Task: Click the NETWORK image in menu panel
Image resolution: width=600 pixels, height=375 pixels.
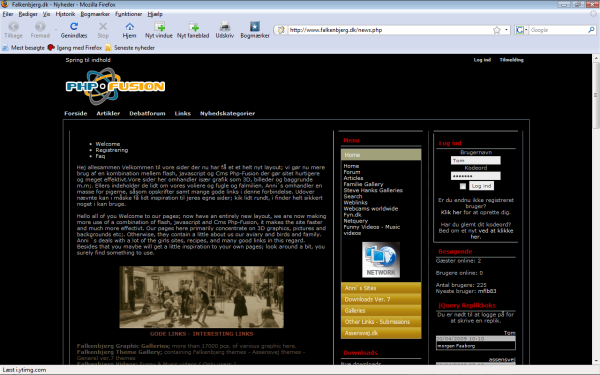Action: [x=381, y=259]
